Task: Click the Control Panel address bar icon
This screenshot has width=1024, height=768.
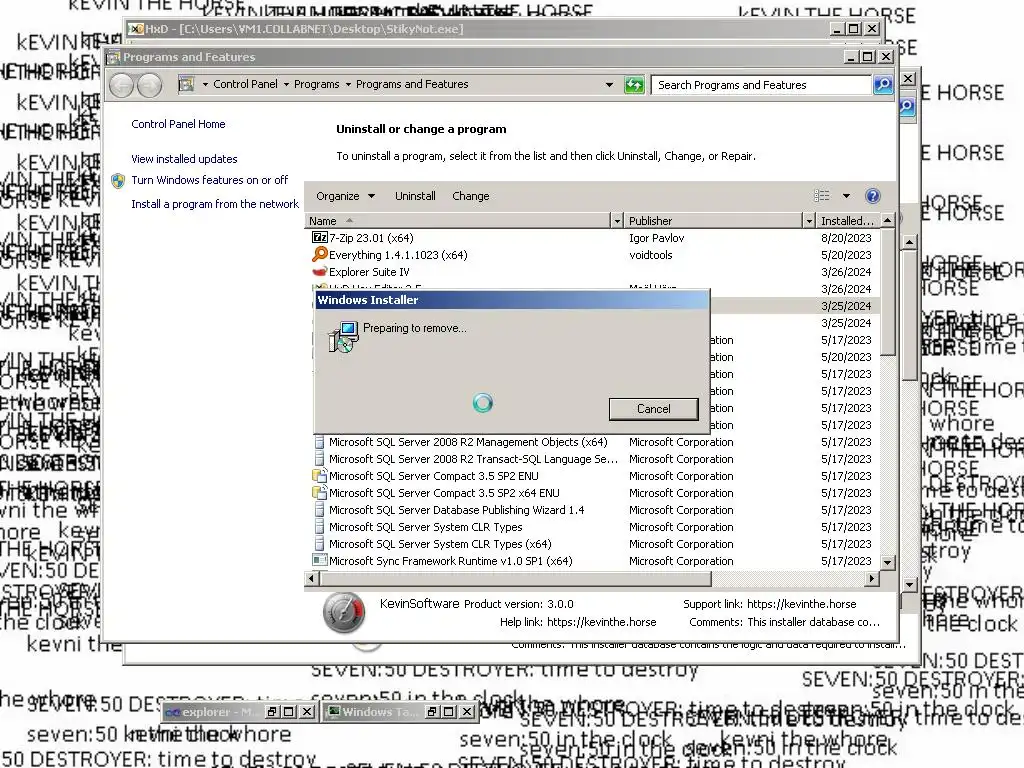Action: click(x=187, y=84)
